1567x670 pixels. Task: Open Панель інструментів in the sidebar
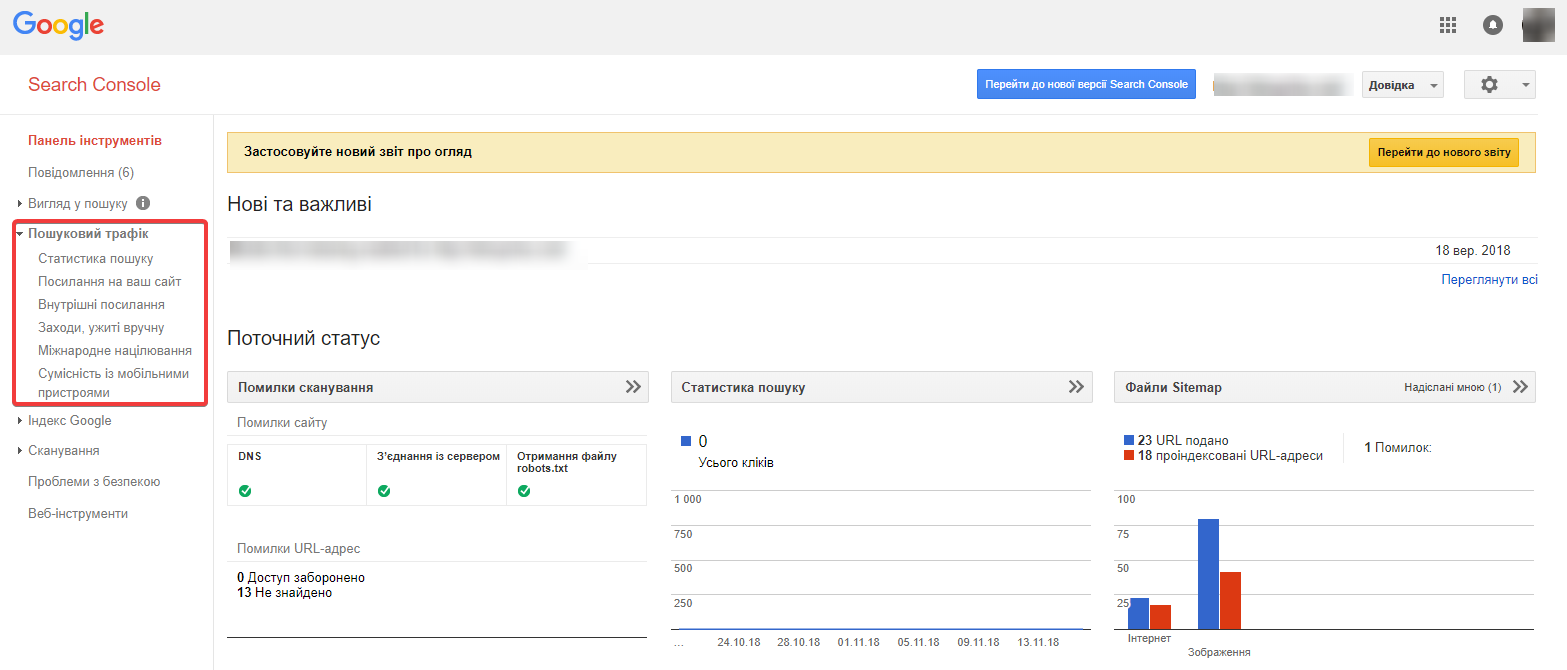click(x=95, y=141)
